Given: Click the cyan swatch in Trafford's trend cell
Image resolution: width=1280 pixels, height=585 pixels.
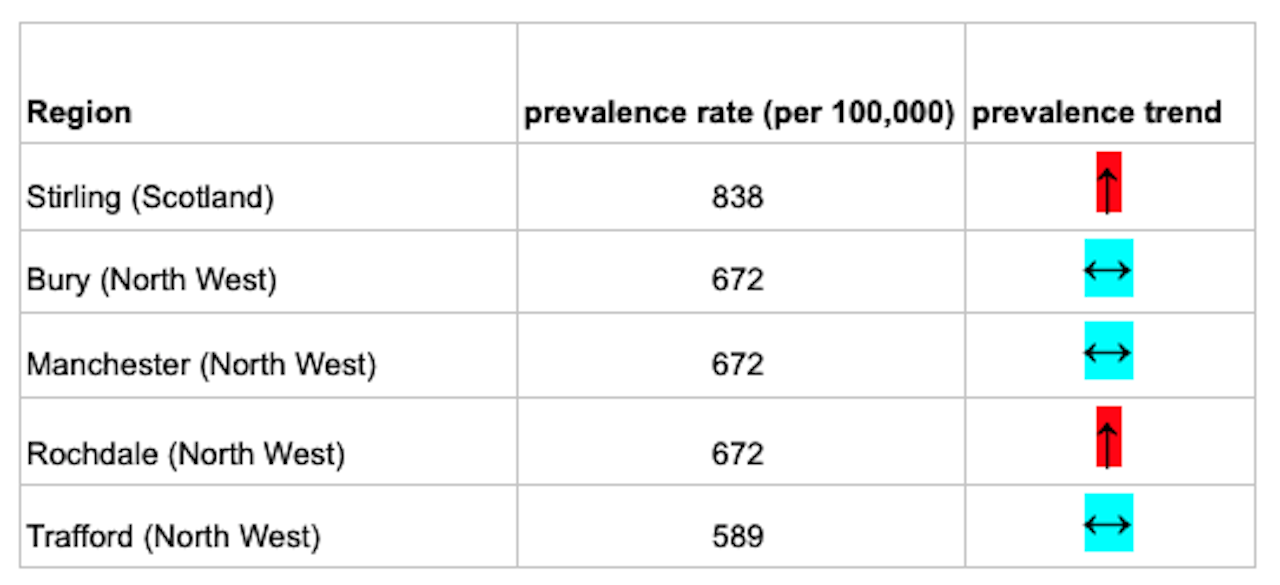Looking at the screenshot, I should click(1109, 522).
